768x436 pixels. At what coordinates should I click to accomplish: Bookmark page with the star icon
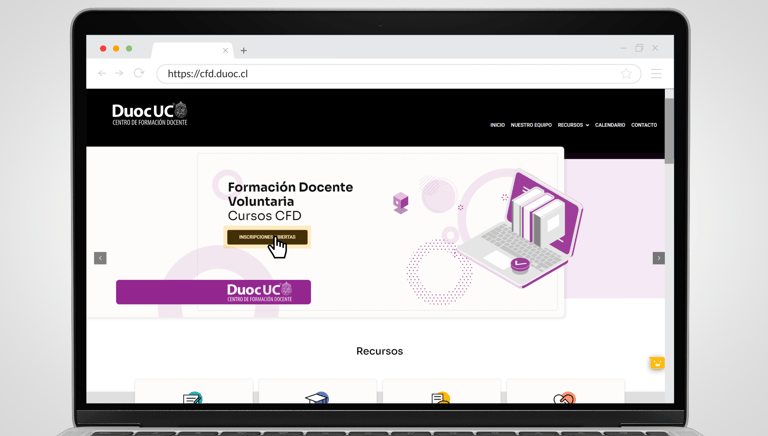[626, 73]
